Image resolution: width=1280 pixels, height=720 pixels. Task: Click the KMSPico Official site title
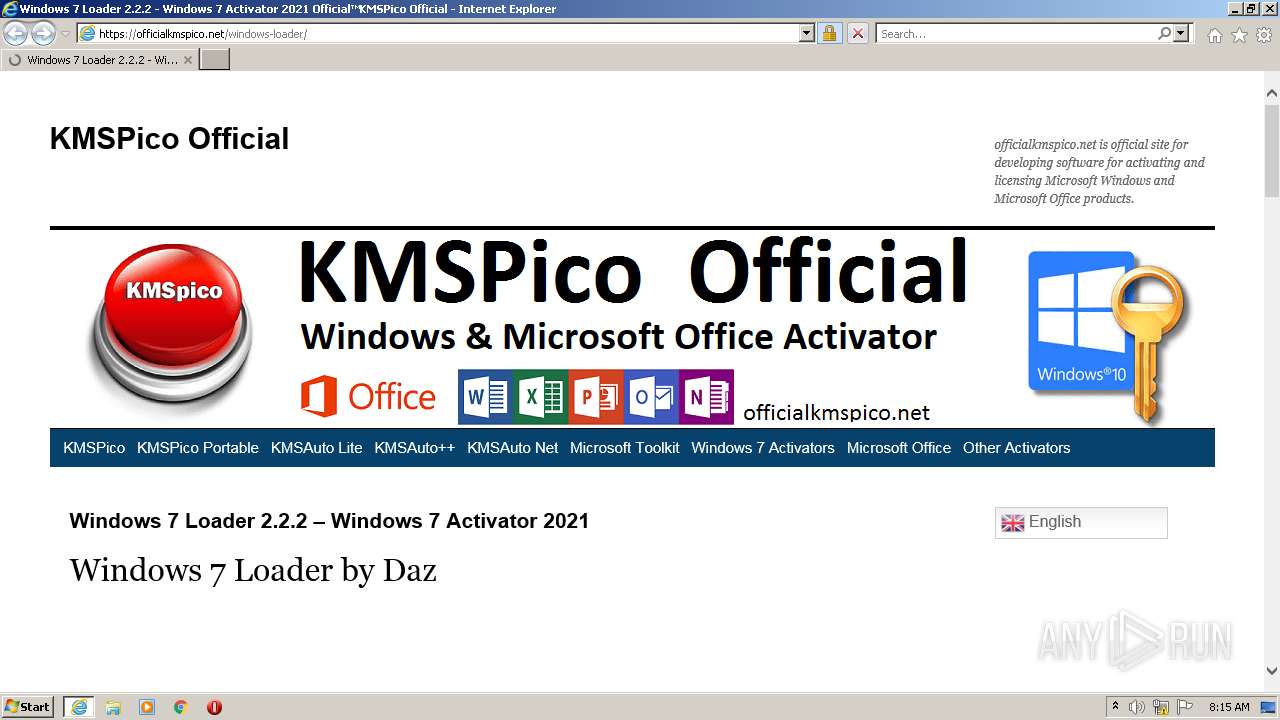(169, 139)
